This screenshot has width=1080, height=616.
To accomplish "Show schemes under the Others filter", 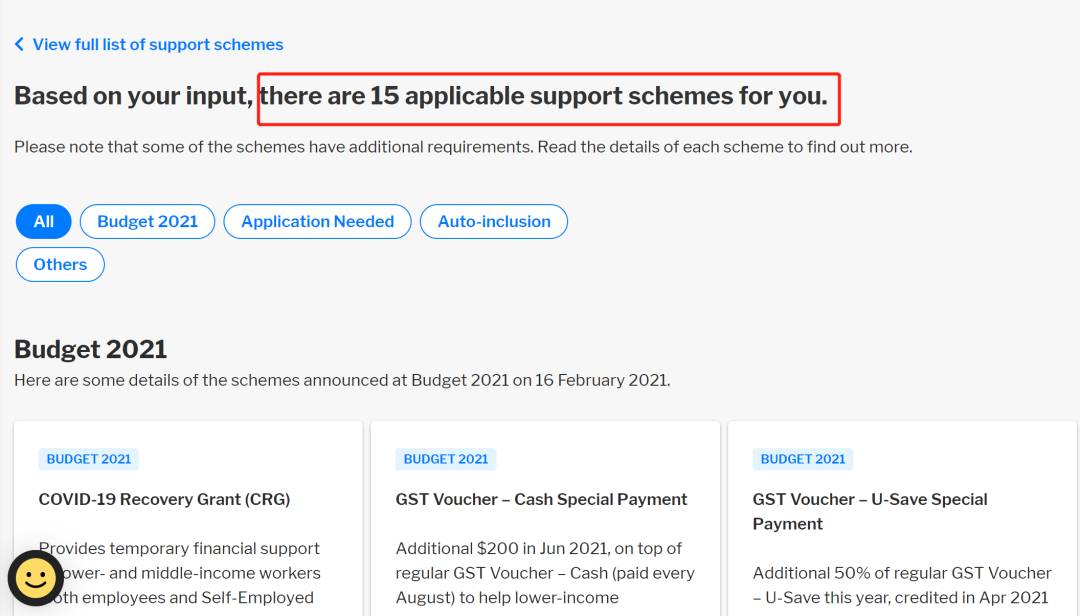I will pyautogui.click(x=60, y=265).
